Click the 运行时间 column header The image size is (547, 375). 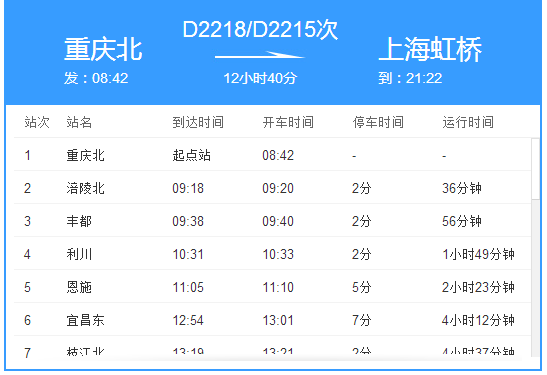point(468,122)
